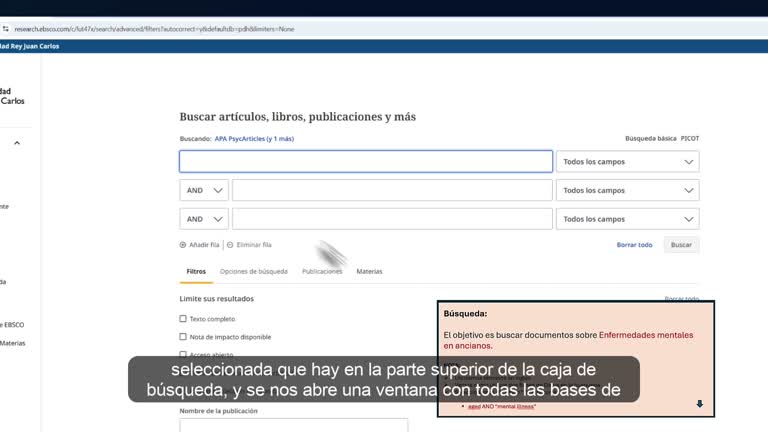The height and width of the screenshot is (432, 768).
Task: Open the second AND operator dropdown
Action: point(204,219)
